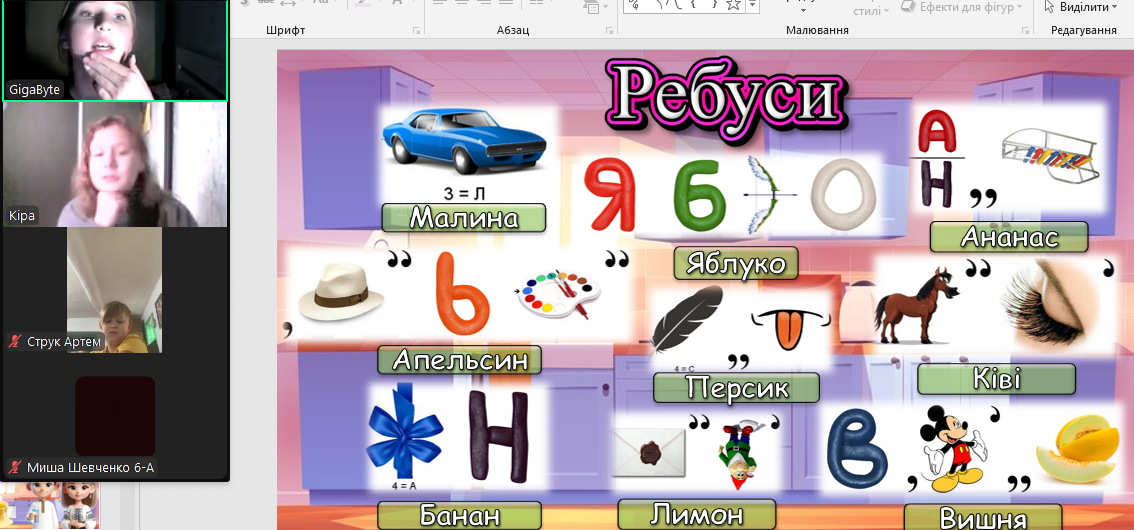The width and height of the screenshot is (1134, 530).
Task: Select the star shape in shapes gallery
Action: (x=733, y=5)
